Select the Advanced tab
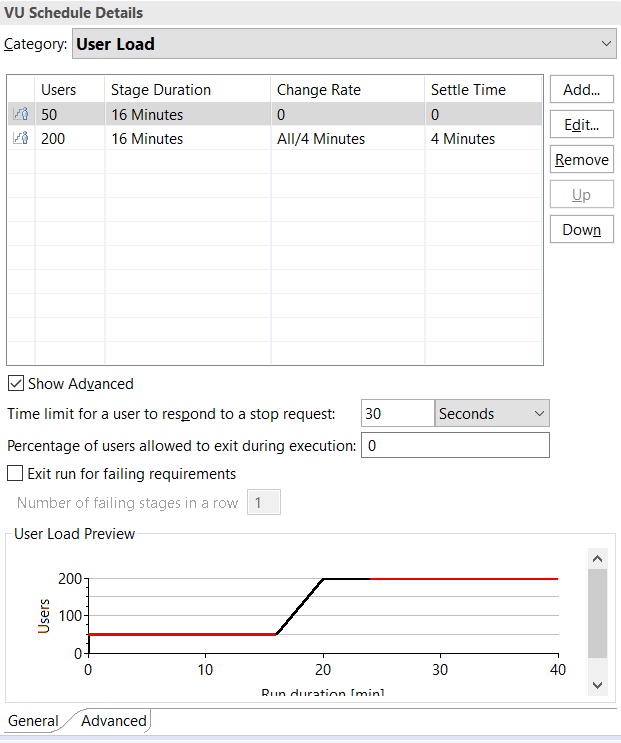This screenshot has width=621, height=743. (x=113, y=721)
